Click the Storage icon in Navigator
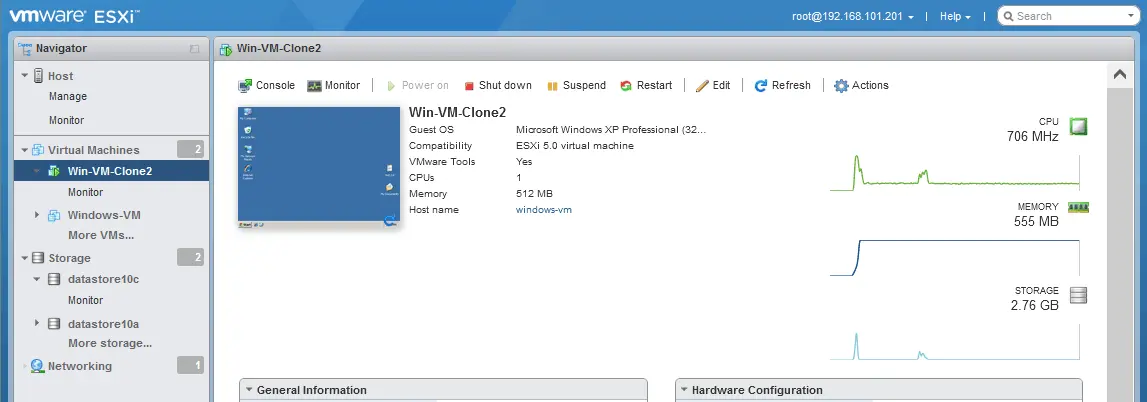Image resolution: width=1147 pixels, height=402 pixels. coord(39,258)
